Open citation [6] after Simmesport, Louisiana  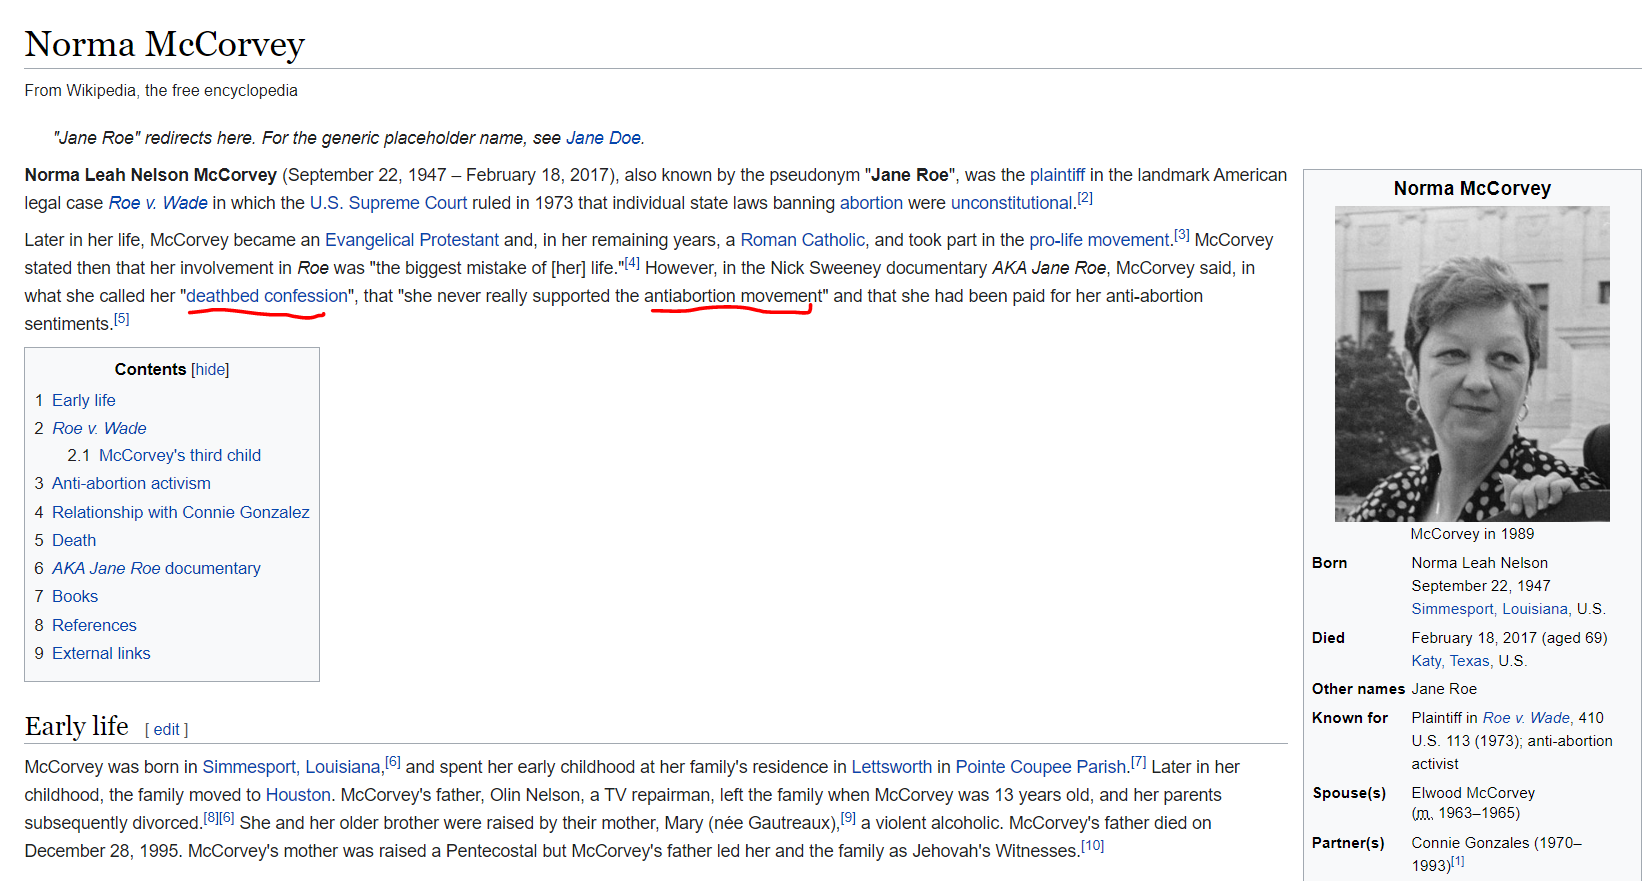393,762
